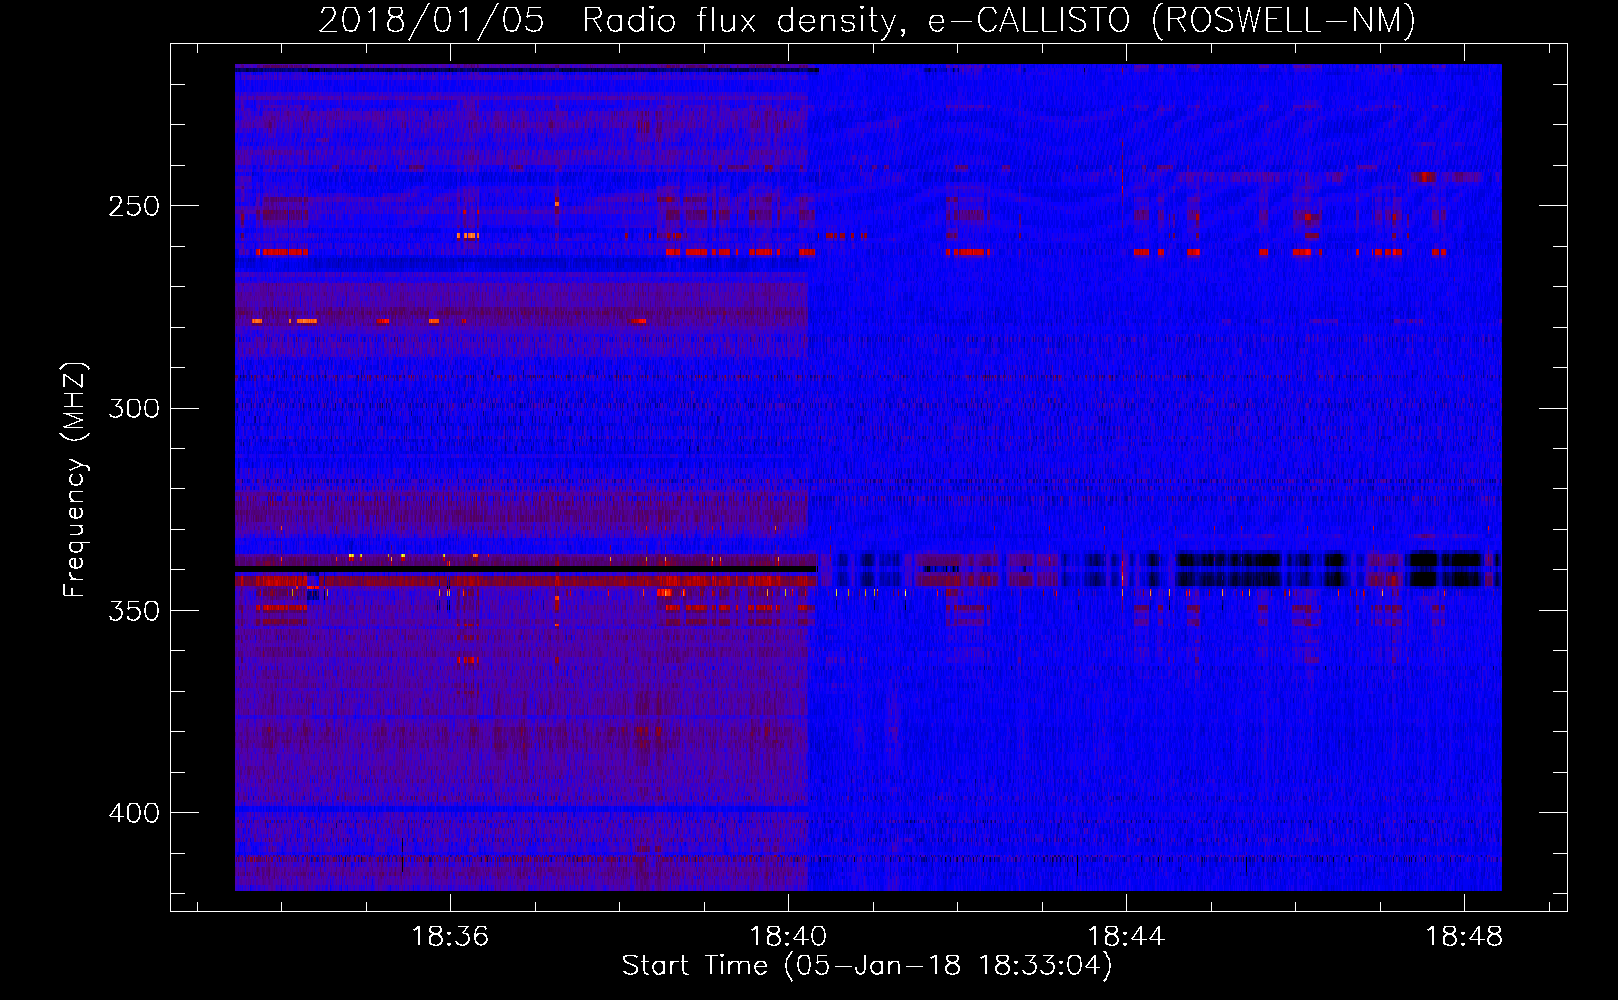Click the 400 frequency tick label

[x=134, y=813]
